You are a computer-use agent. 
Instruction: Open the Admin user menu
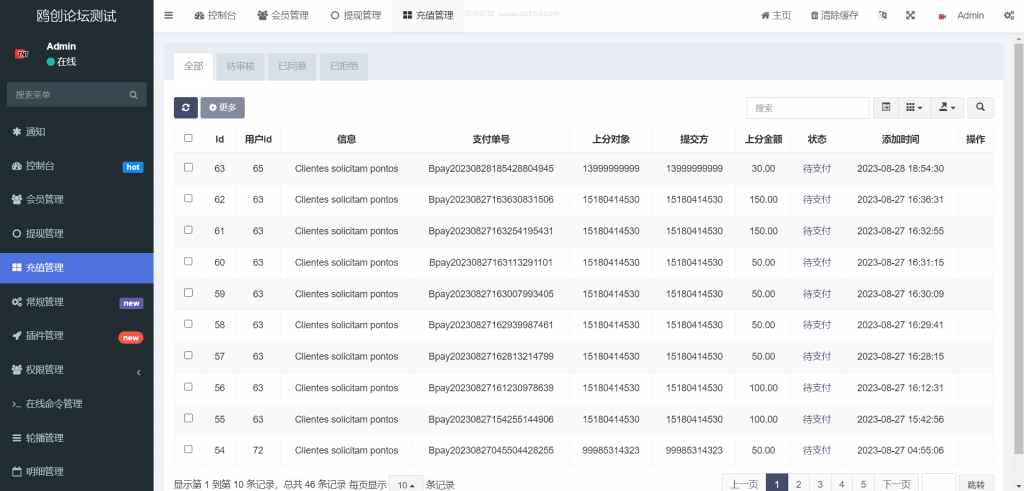tap(961, 16)
